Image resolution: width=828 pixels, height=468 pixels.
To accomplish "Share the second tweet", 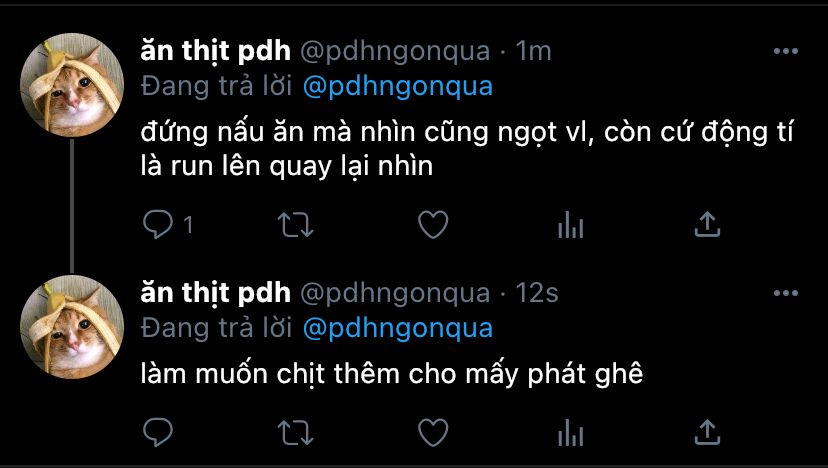I will point(707,432).
